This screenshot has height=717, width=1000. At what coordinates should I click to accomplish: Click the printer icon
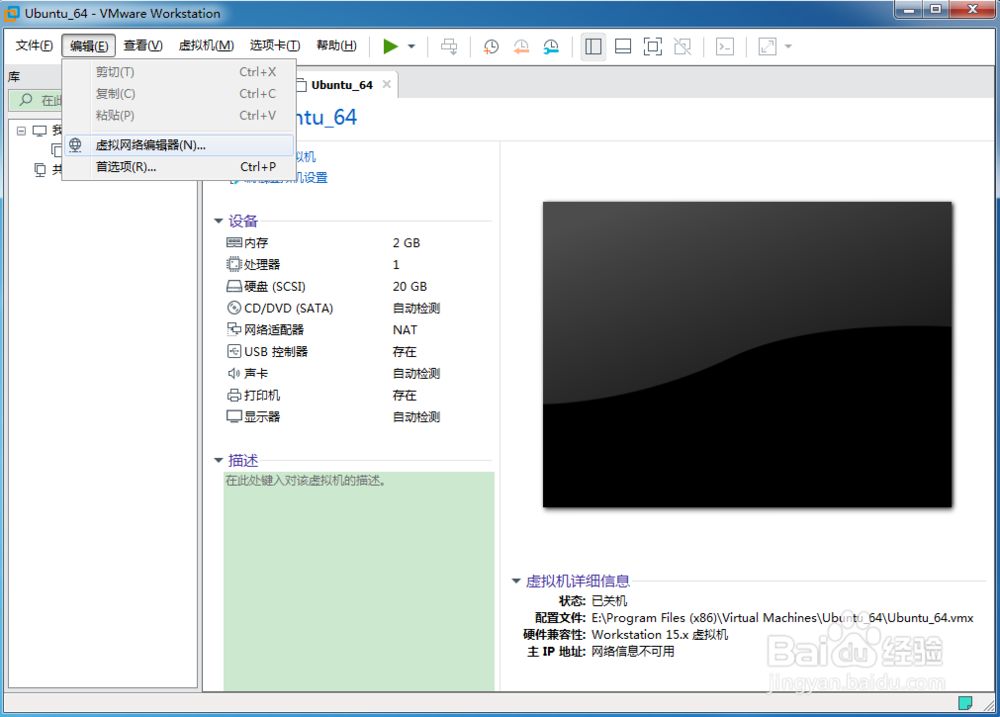coord(234,395)
